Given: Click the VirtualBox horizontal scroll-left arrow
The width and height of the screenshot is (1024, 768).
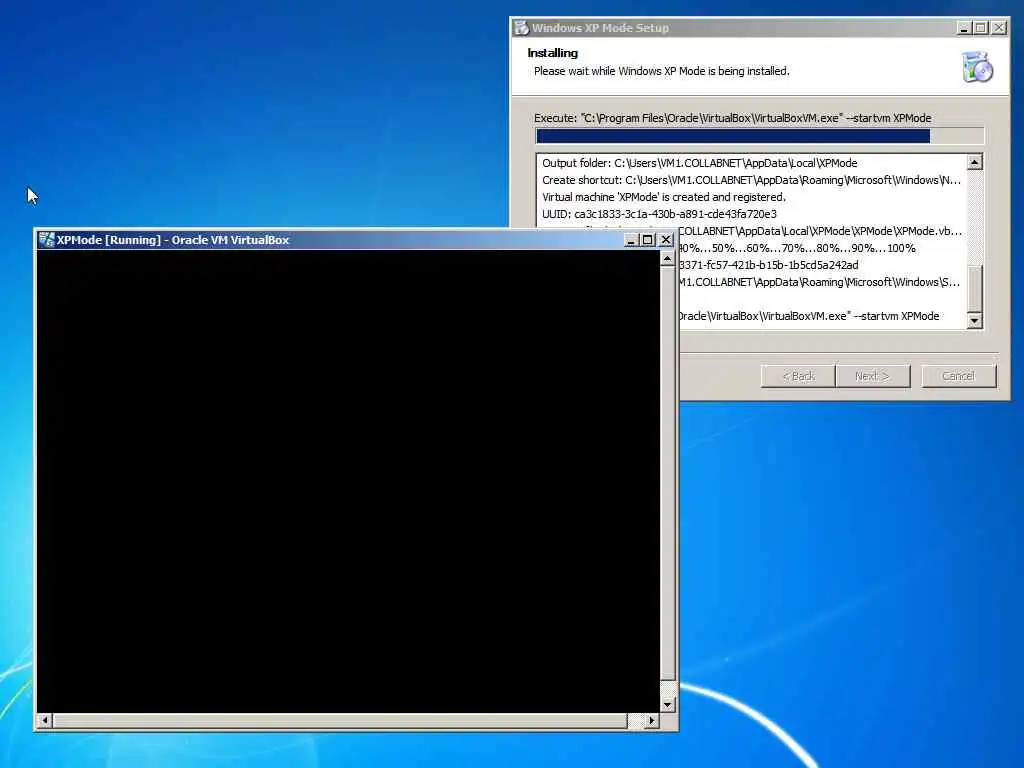Looking at the screenshot, I should pos(45,720).
